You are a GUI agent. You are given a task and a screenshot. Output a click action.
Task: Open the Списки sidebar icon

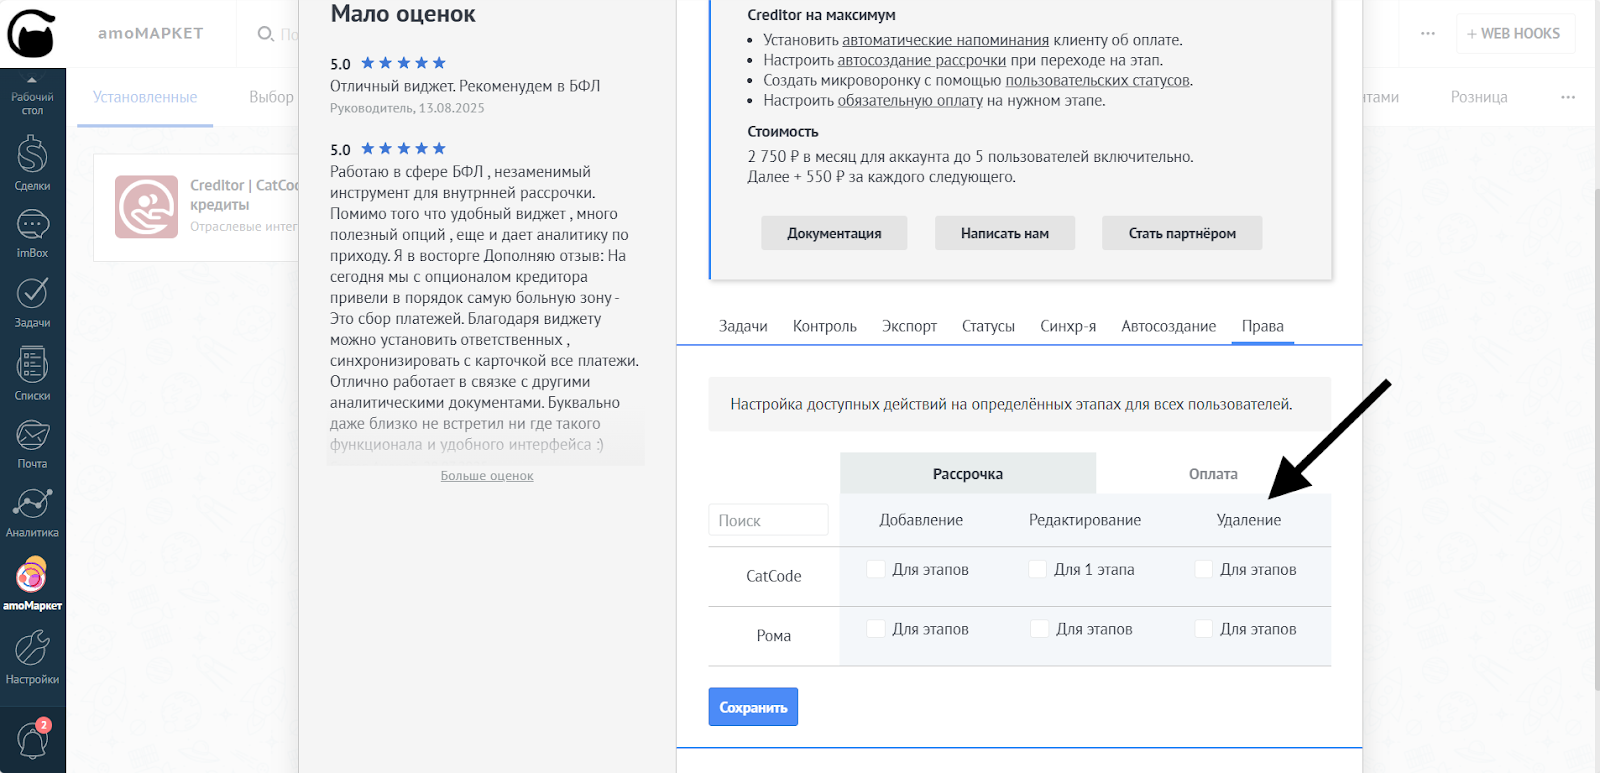(x=32, y=372)
